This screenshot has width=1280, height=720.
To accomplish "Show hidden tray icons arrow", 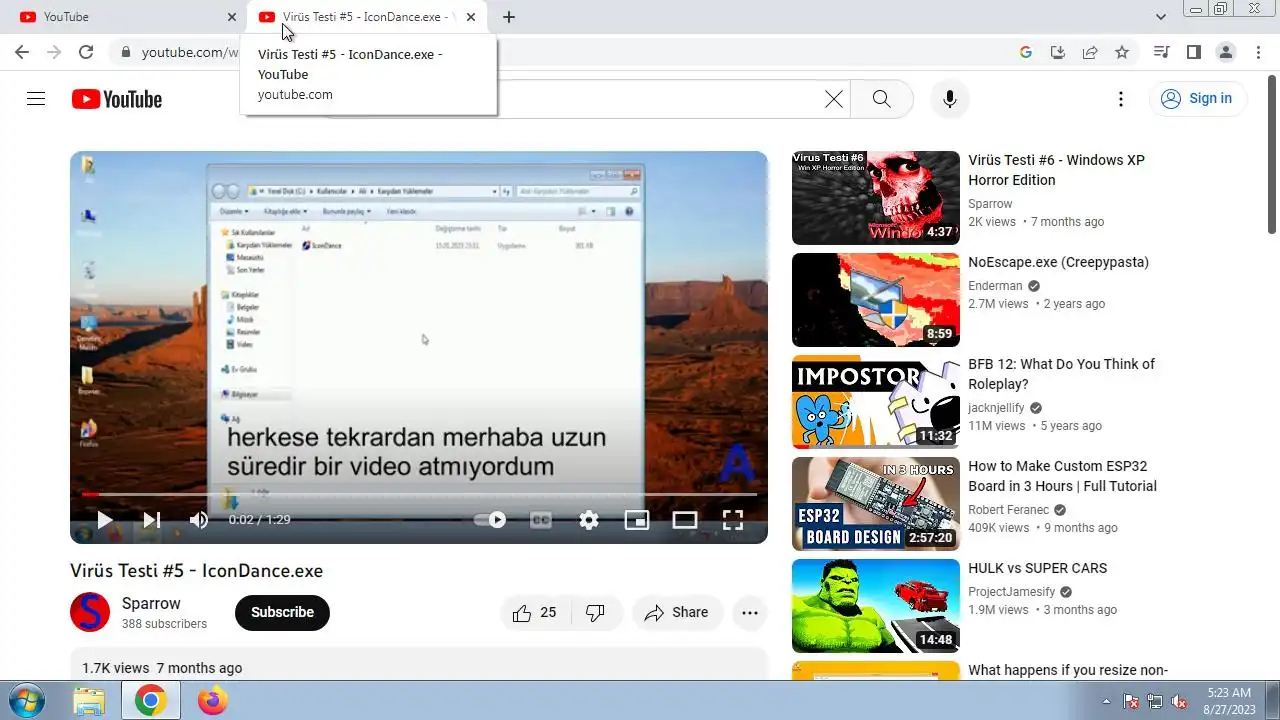I will click(x=1106, y=701).
